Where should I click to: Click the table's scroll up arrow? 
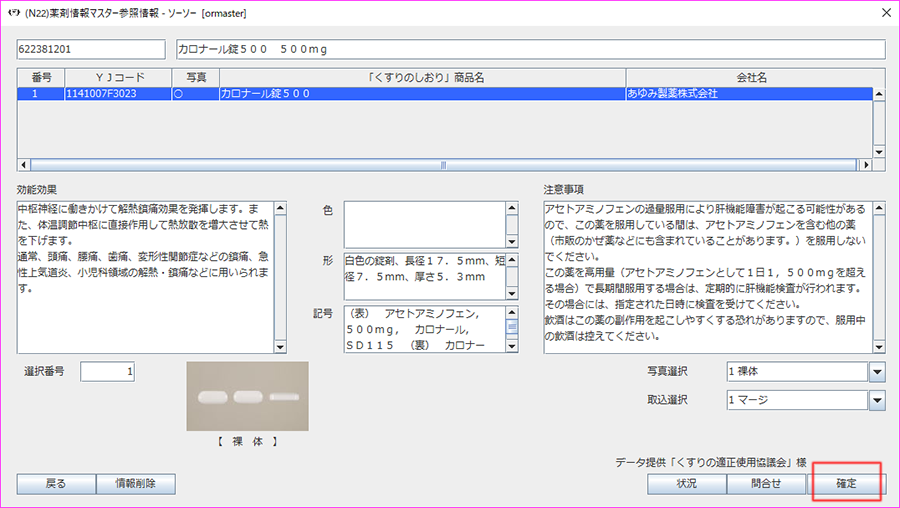pos(879,94)
